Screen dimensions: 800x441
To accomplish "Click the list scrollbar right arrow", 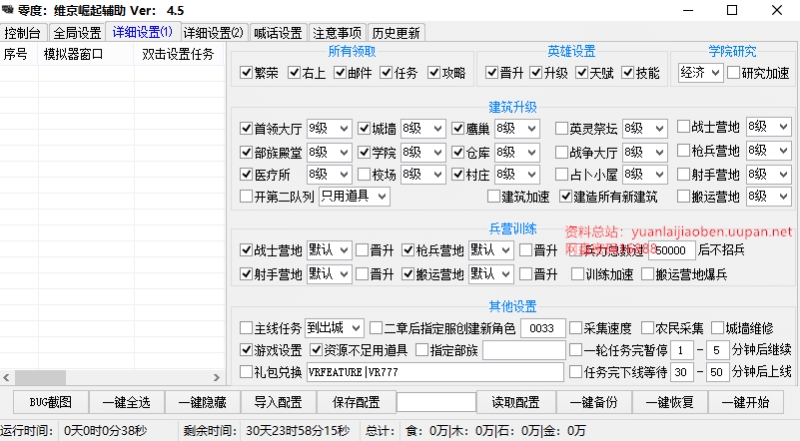I will pyautogui.click(x=216, y=378).
